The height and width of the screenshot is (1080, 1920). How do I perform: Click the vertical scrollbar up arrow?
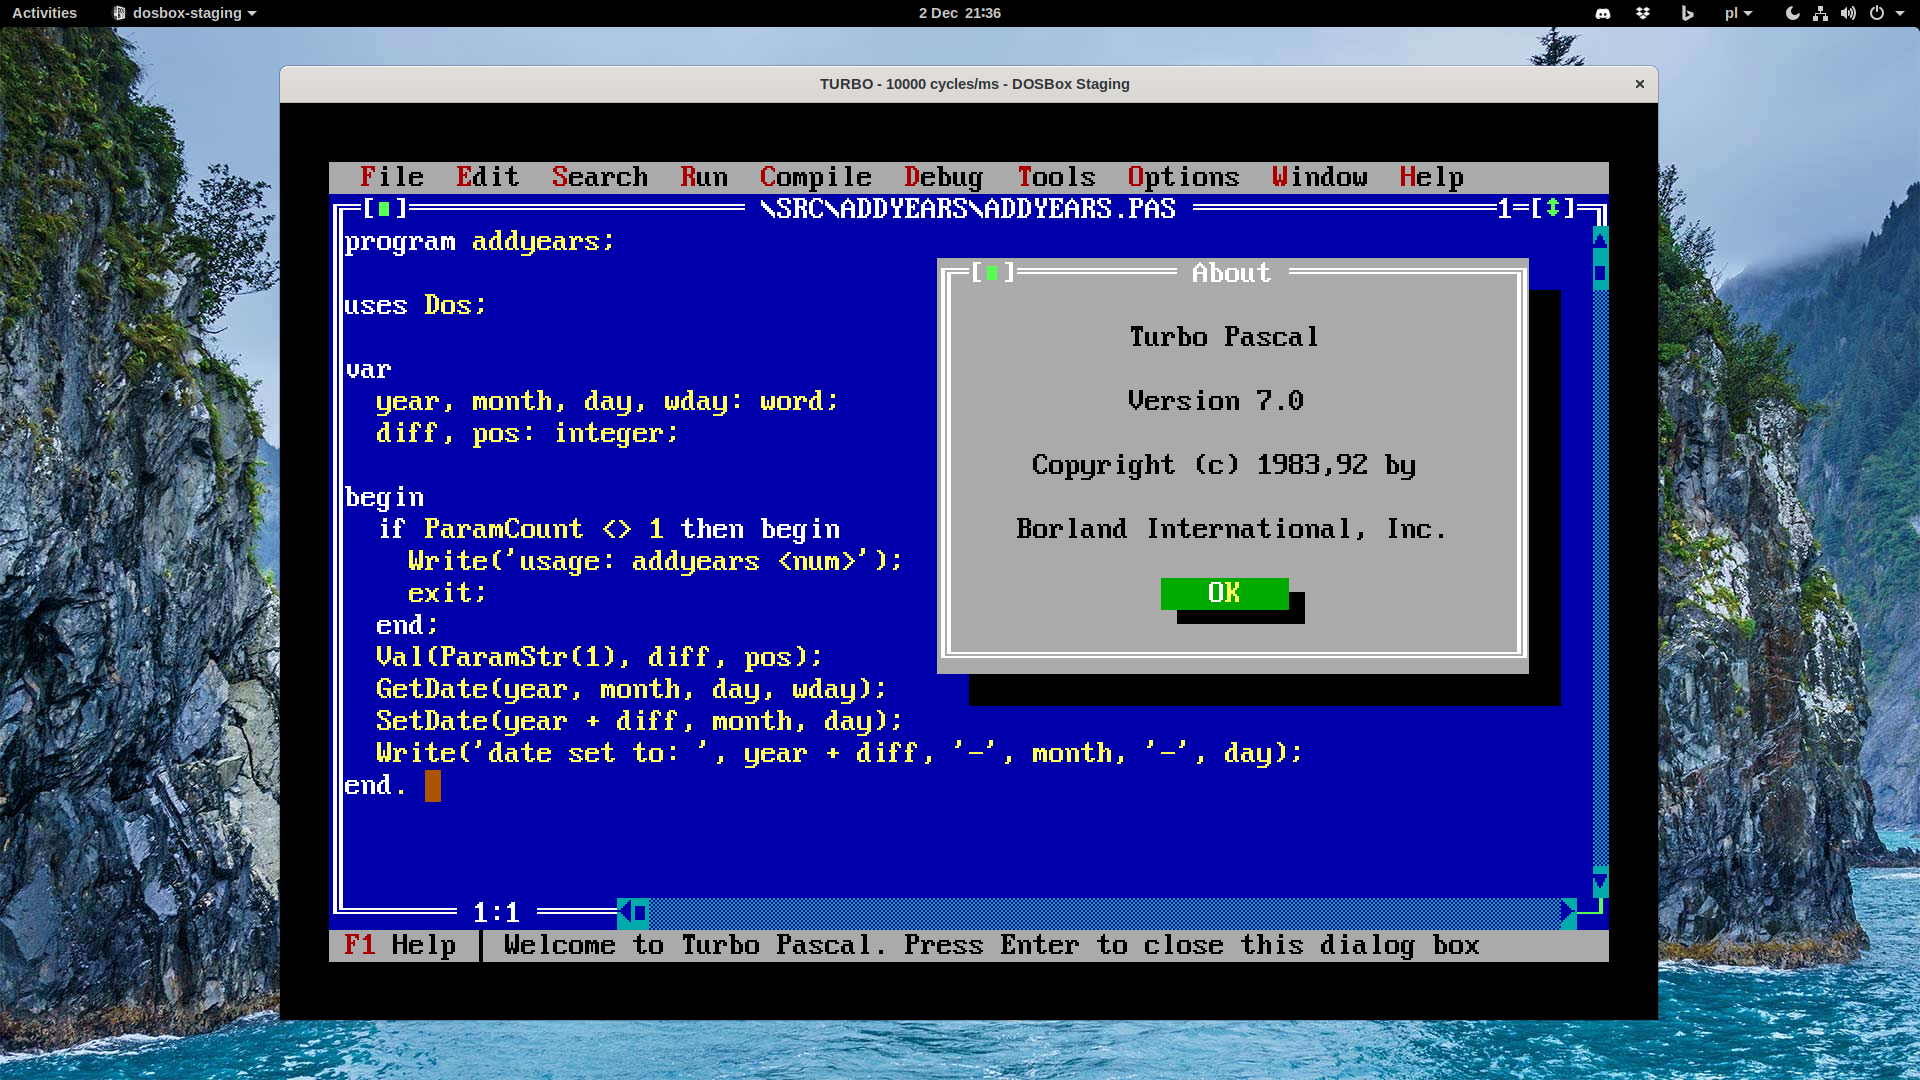click(x=1600, y=239)
